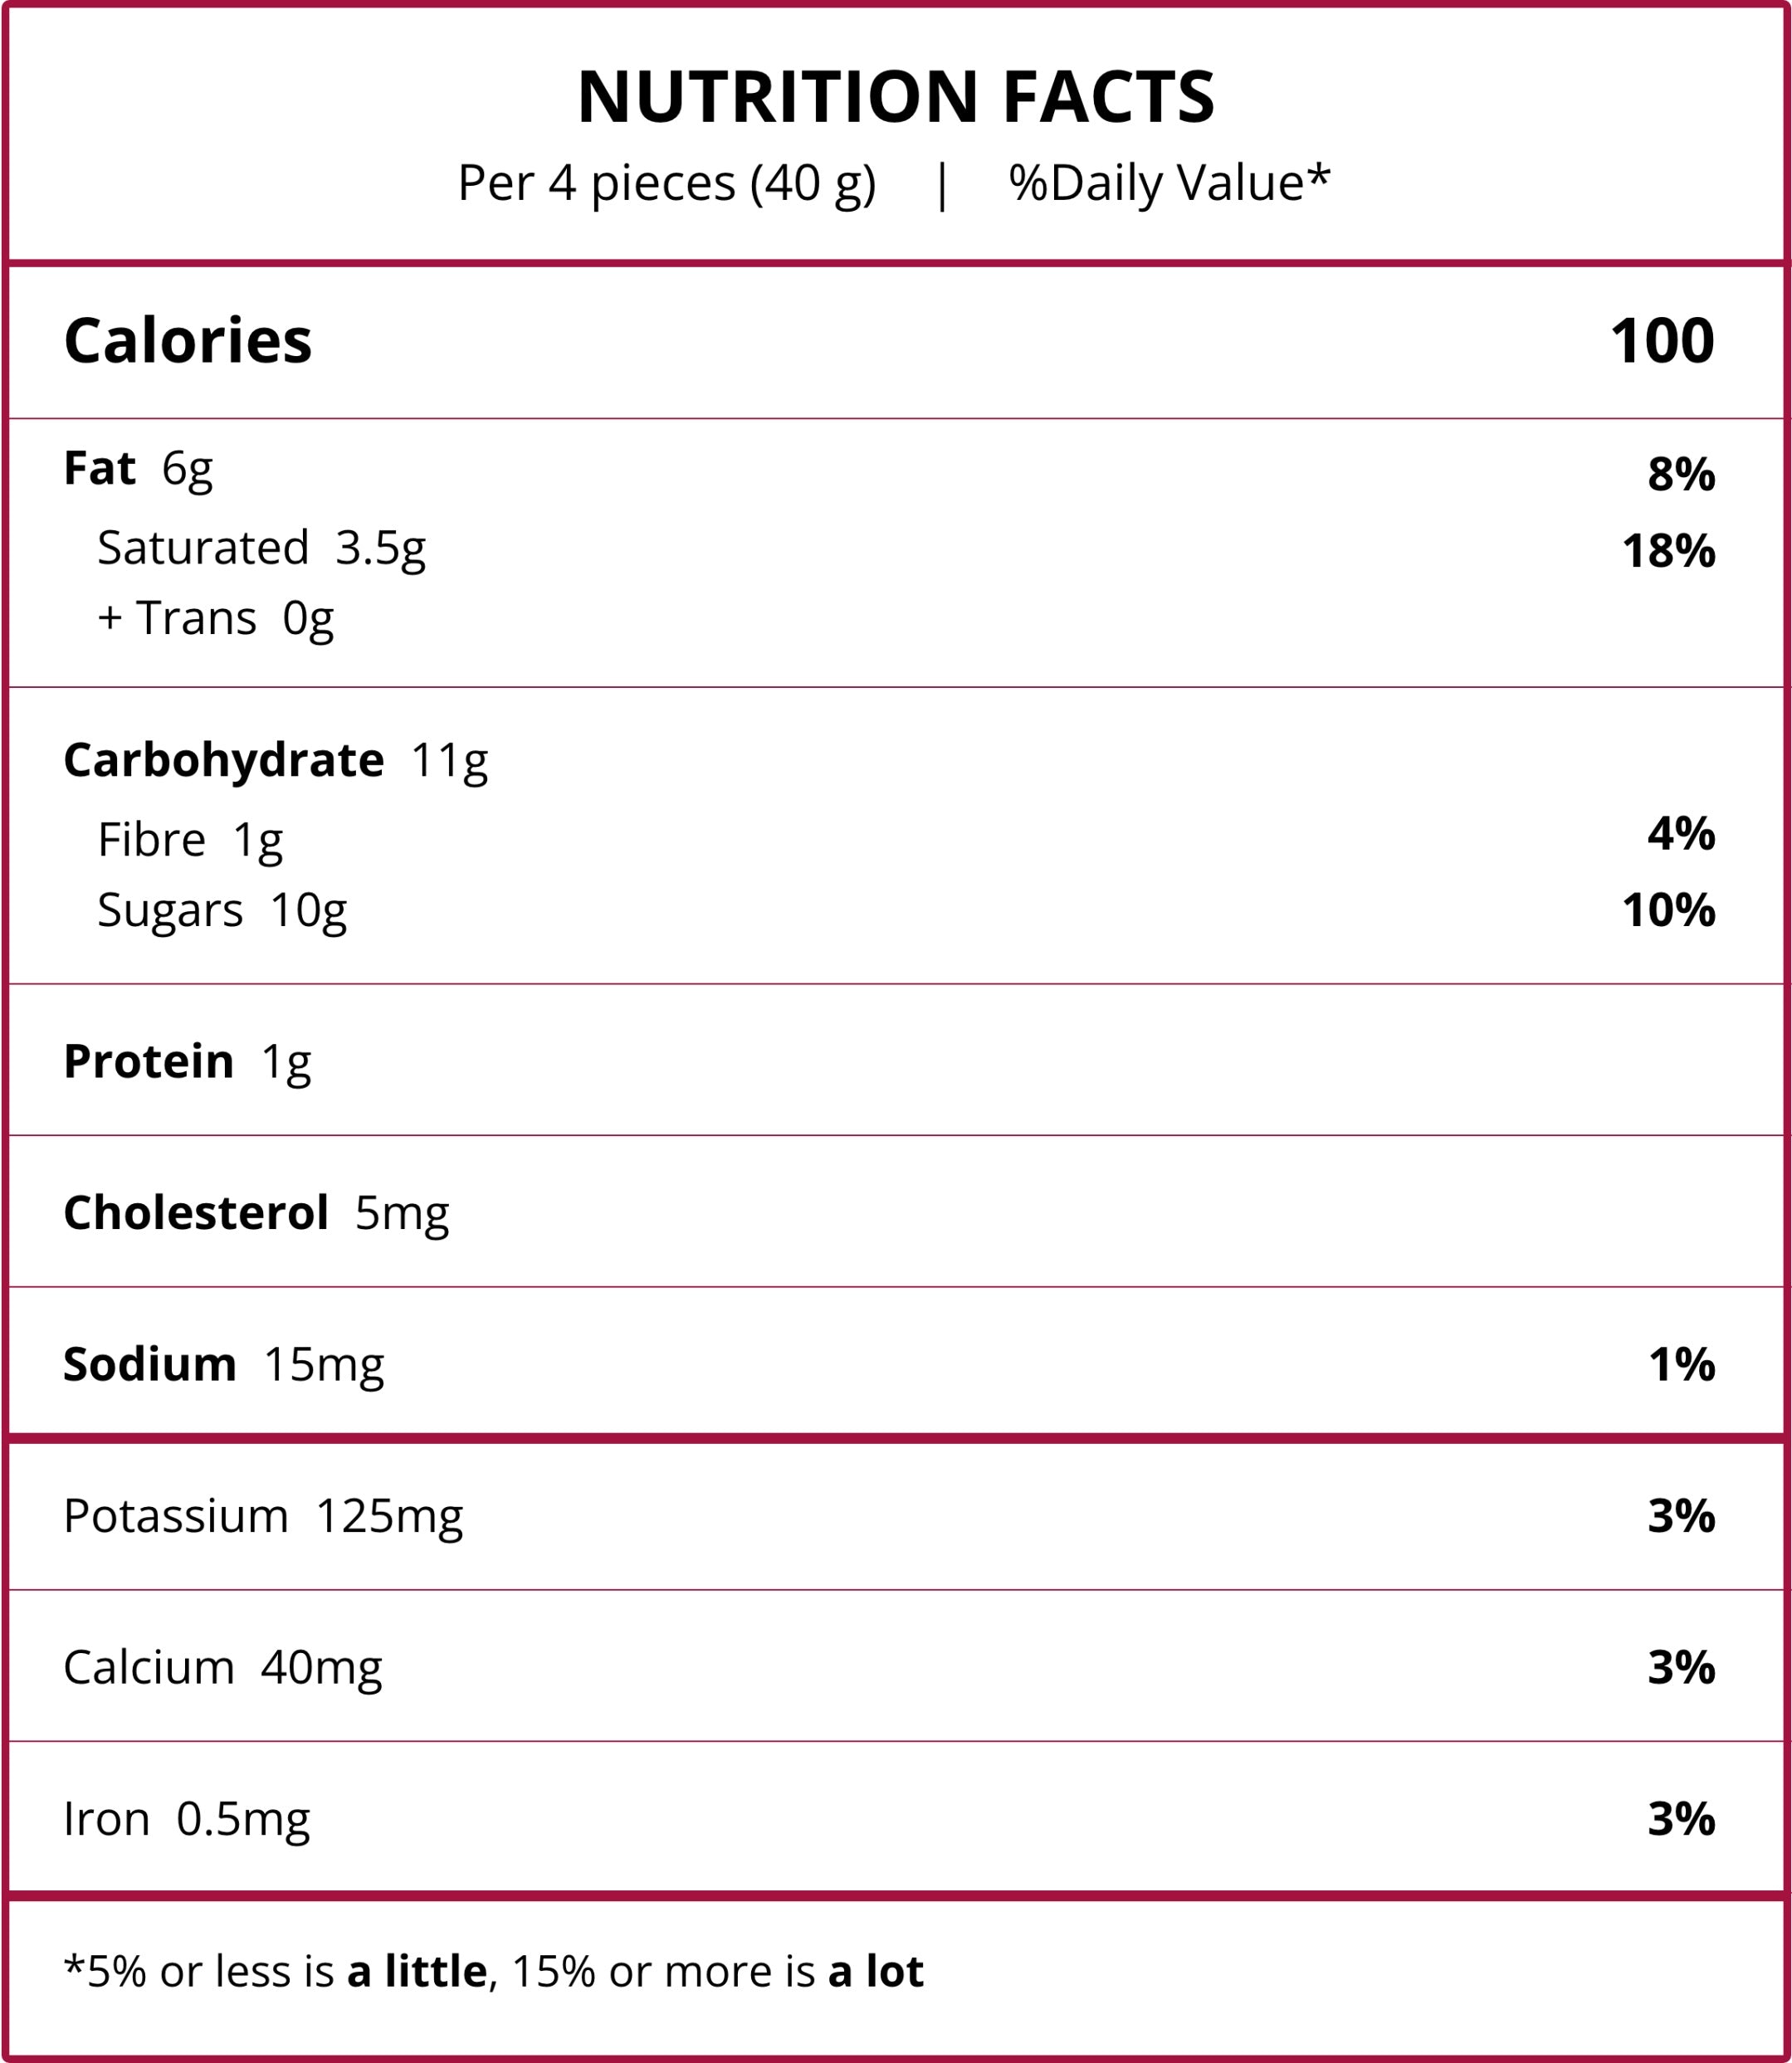
Task: Click the Calories label
Action: point(188,340)
